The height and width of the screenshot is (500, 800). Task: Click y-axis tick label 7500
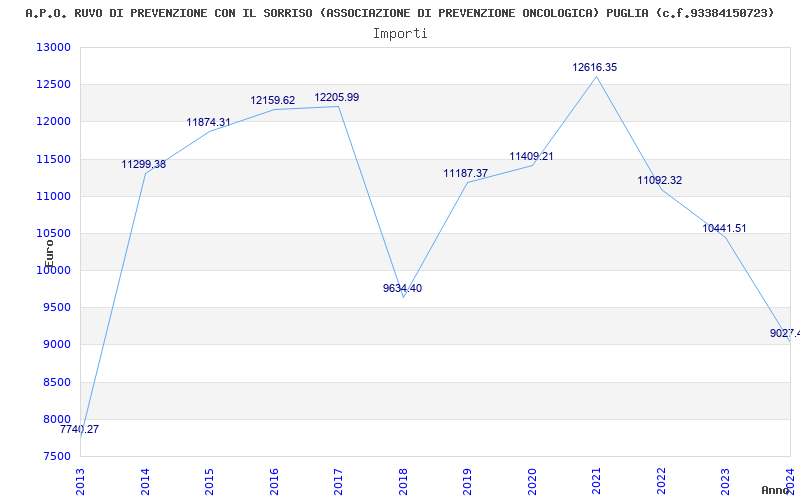56,457
